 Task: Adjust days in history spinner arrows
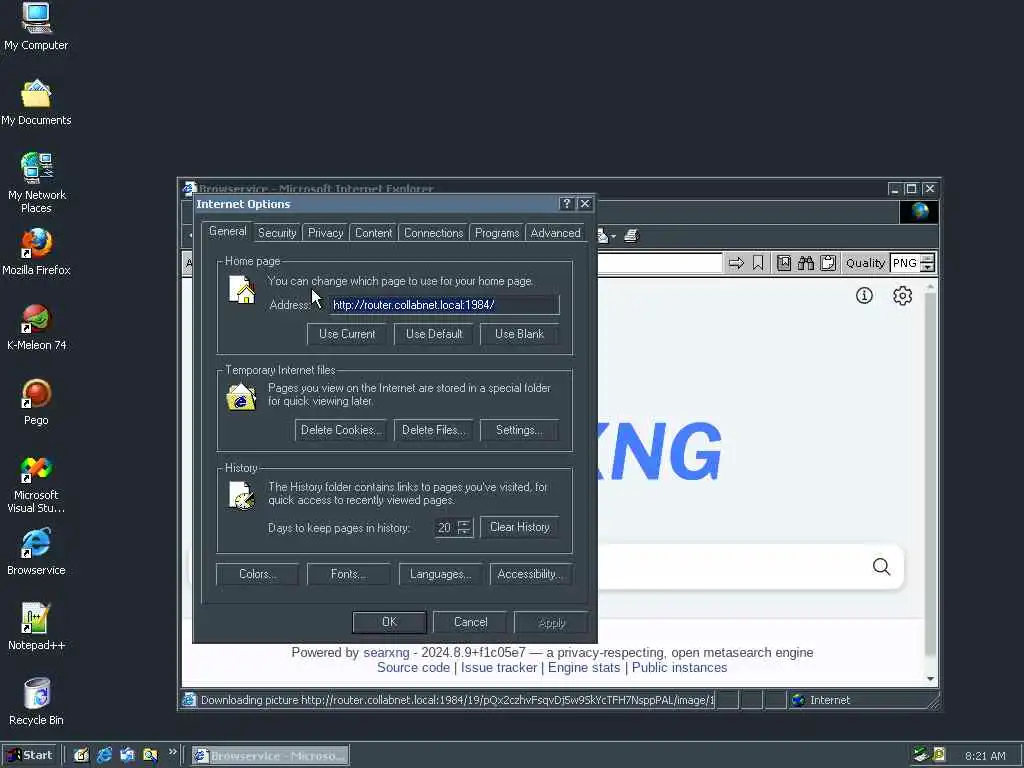(464, 527)
